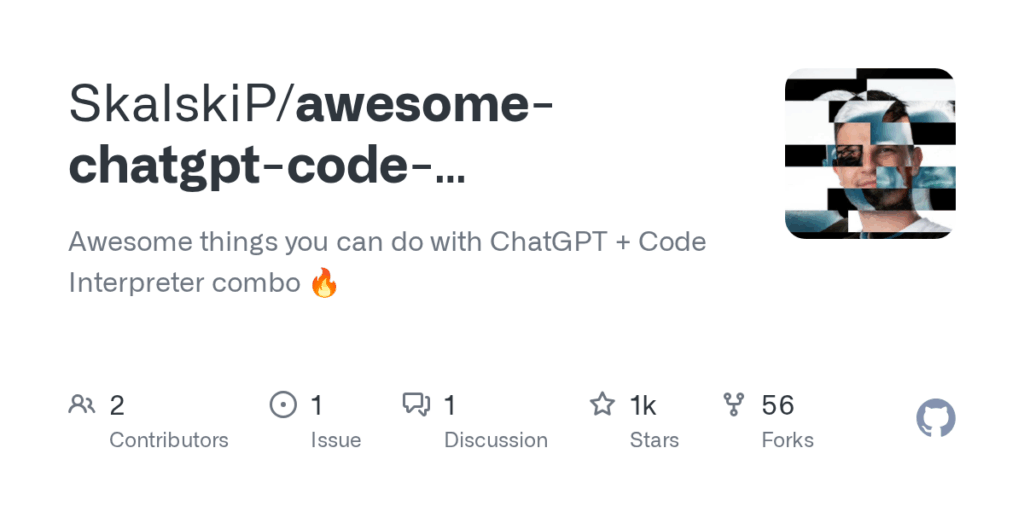Image resolution: width=1024 pixels, height=512 pixels.
Task: Select the Stars label
Action: (x=654, y=440)
